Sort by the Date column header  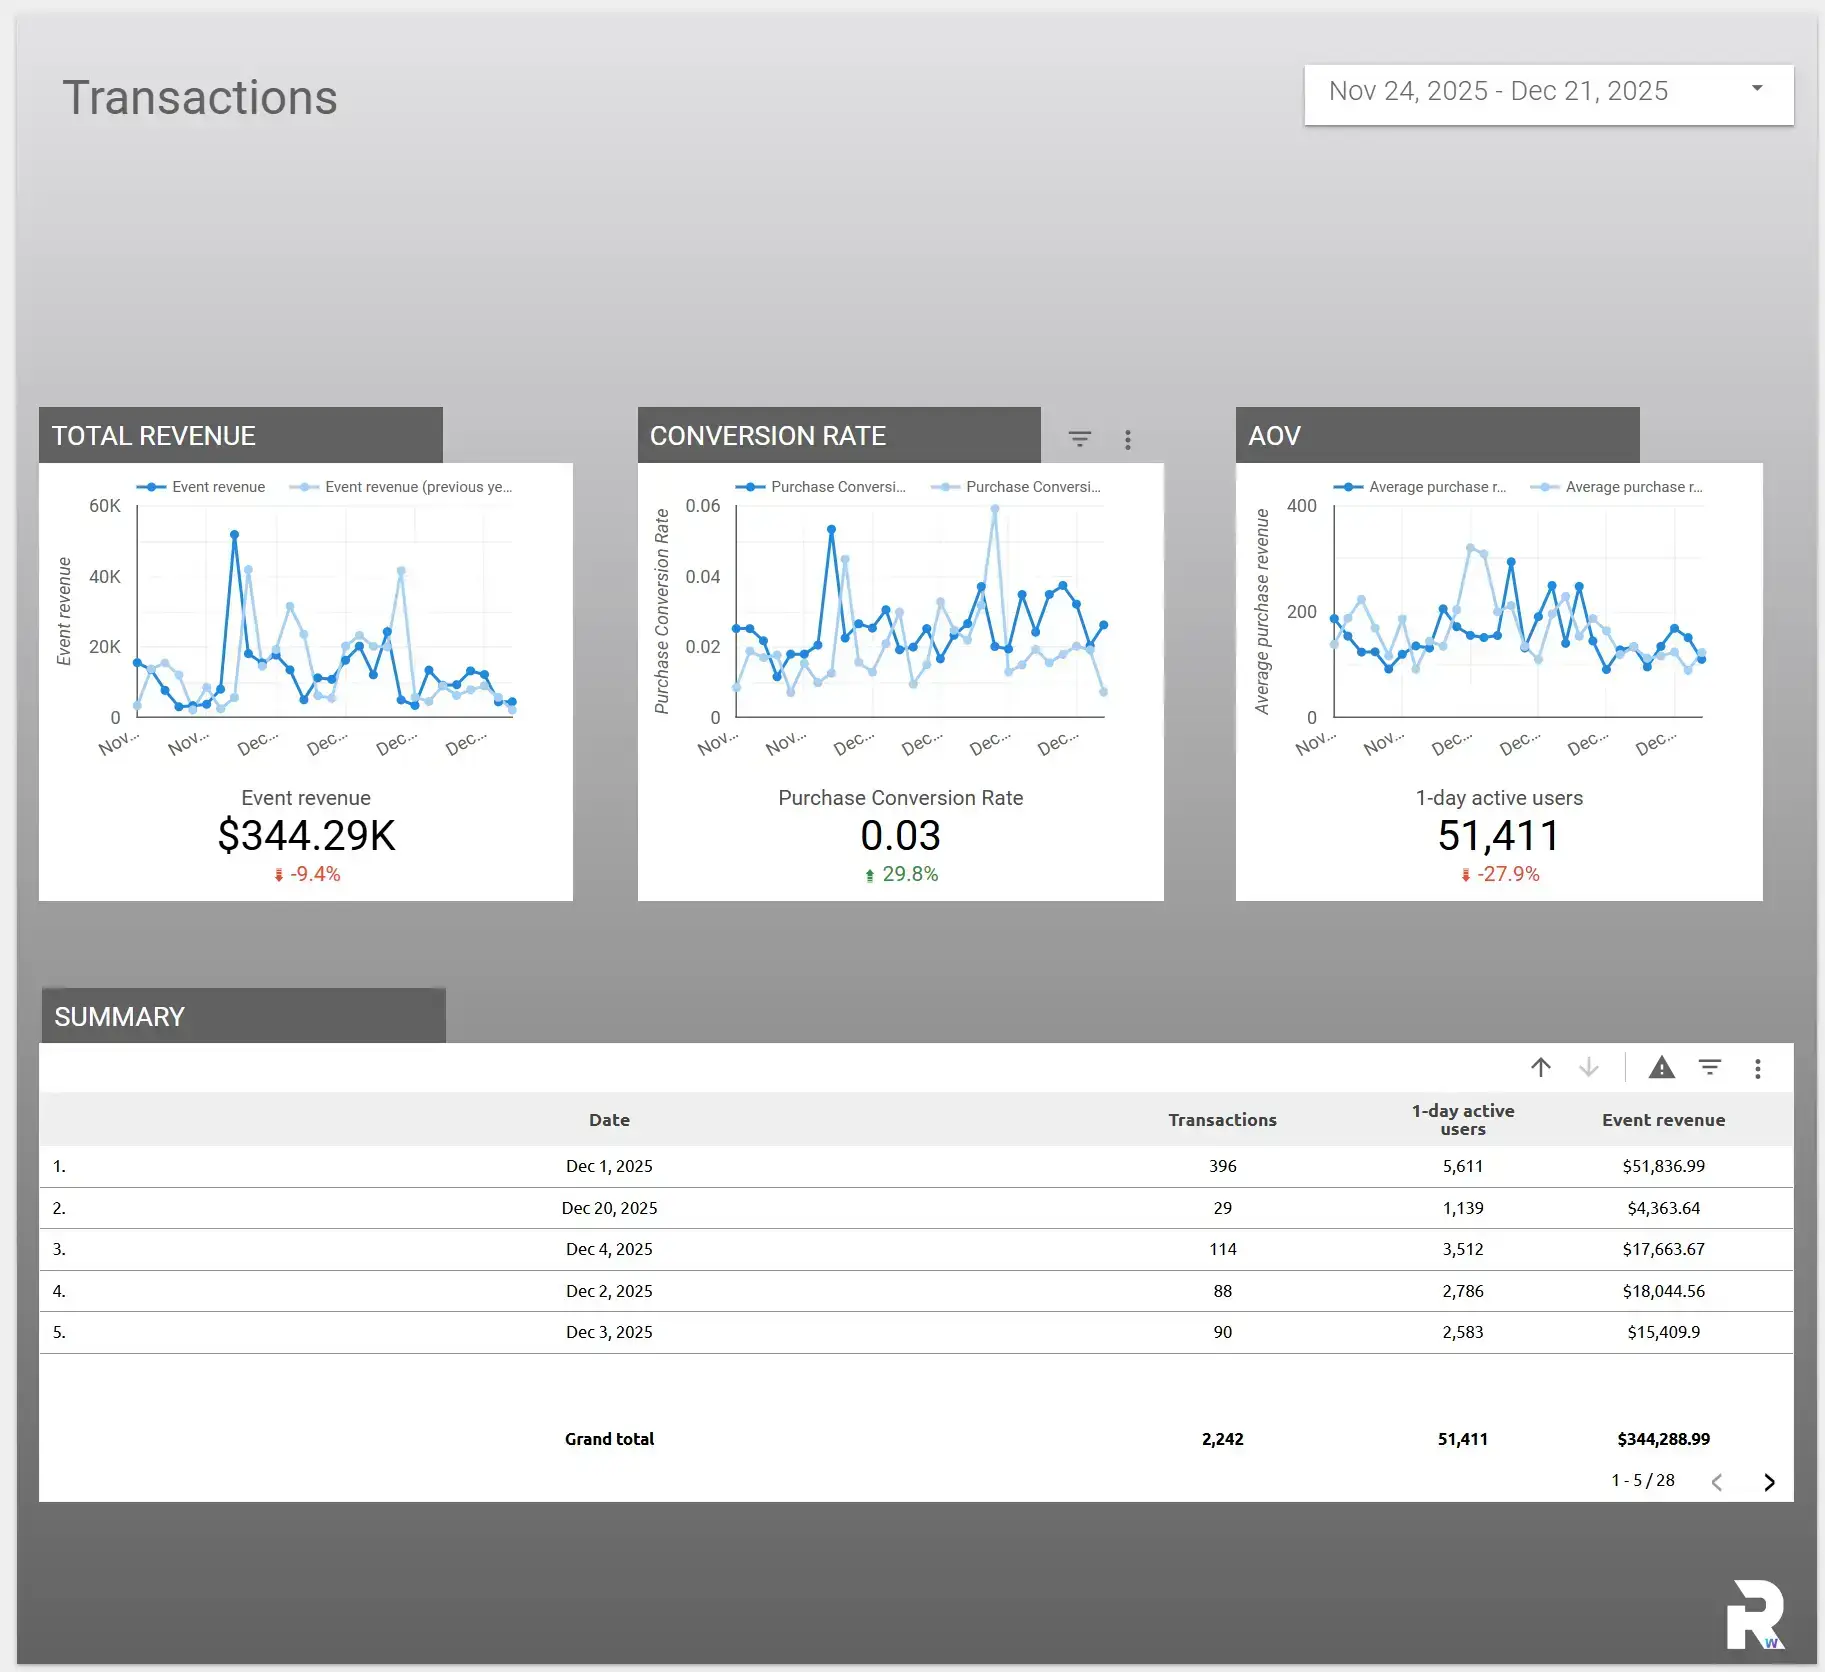[609, 1119]
